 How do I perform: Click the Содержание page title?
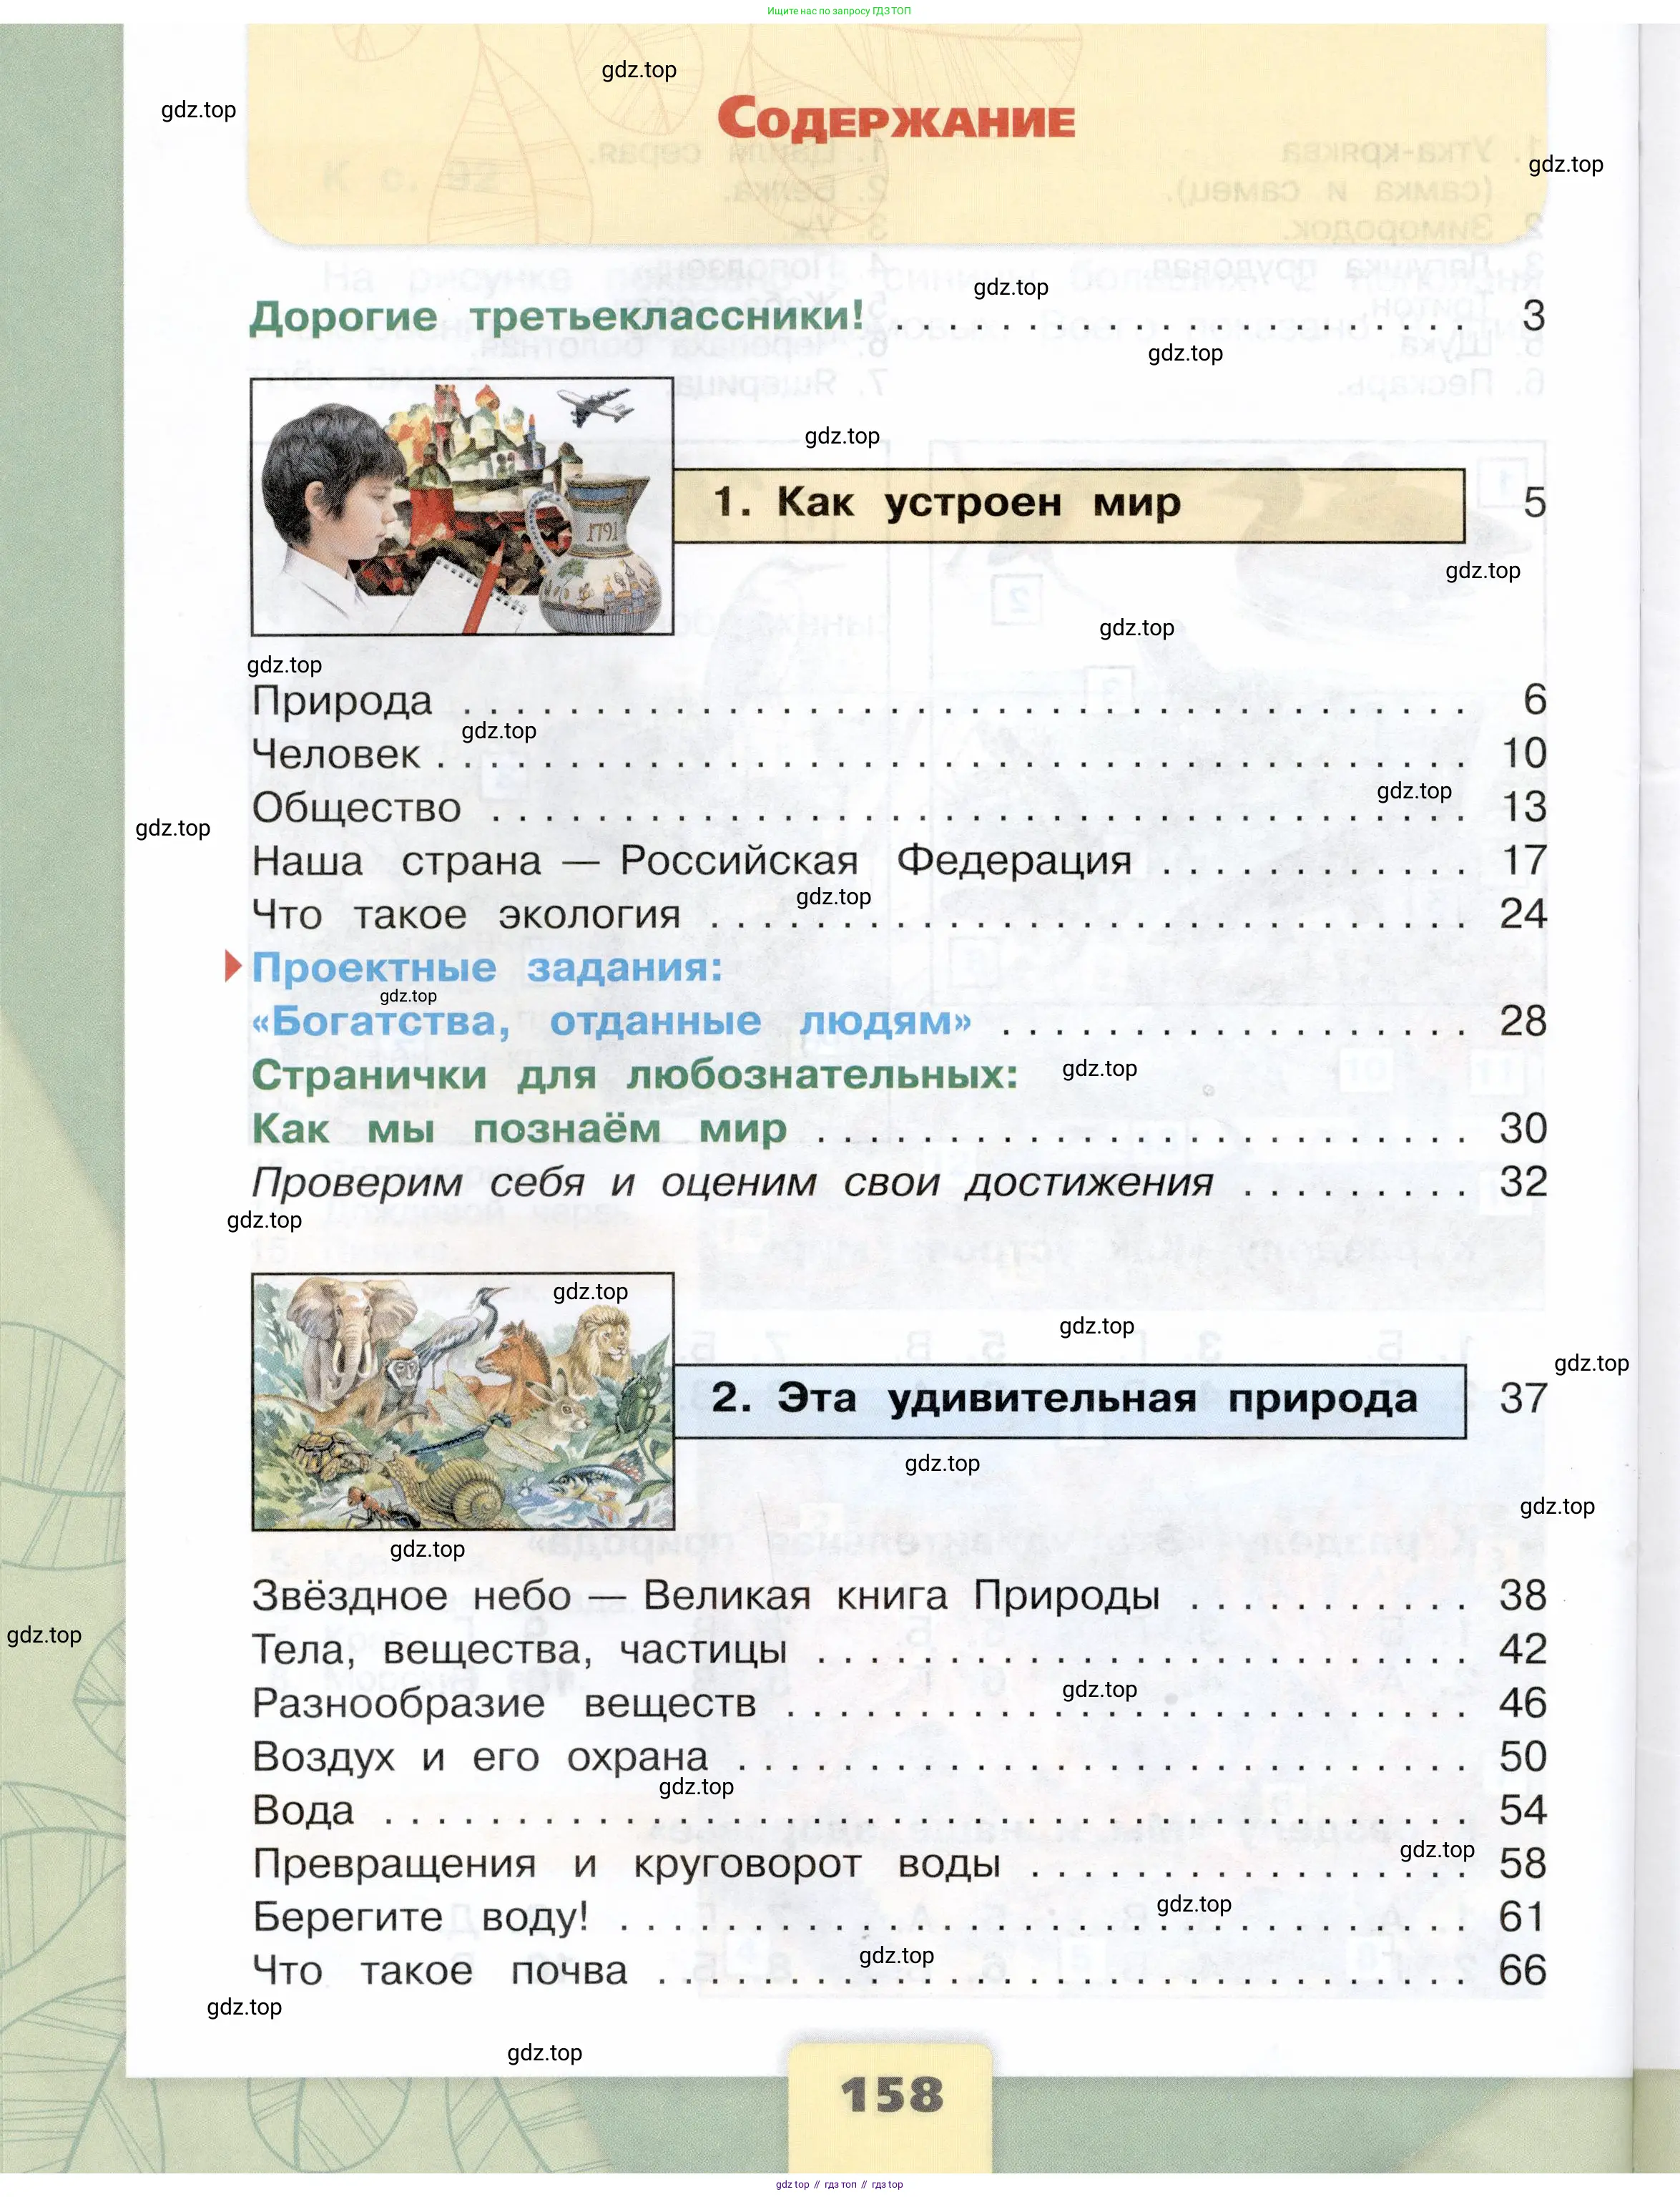[x=895, y=119]
